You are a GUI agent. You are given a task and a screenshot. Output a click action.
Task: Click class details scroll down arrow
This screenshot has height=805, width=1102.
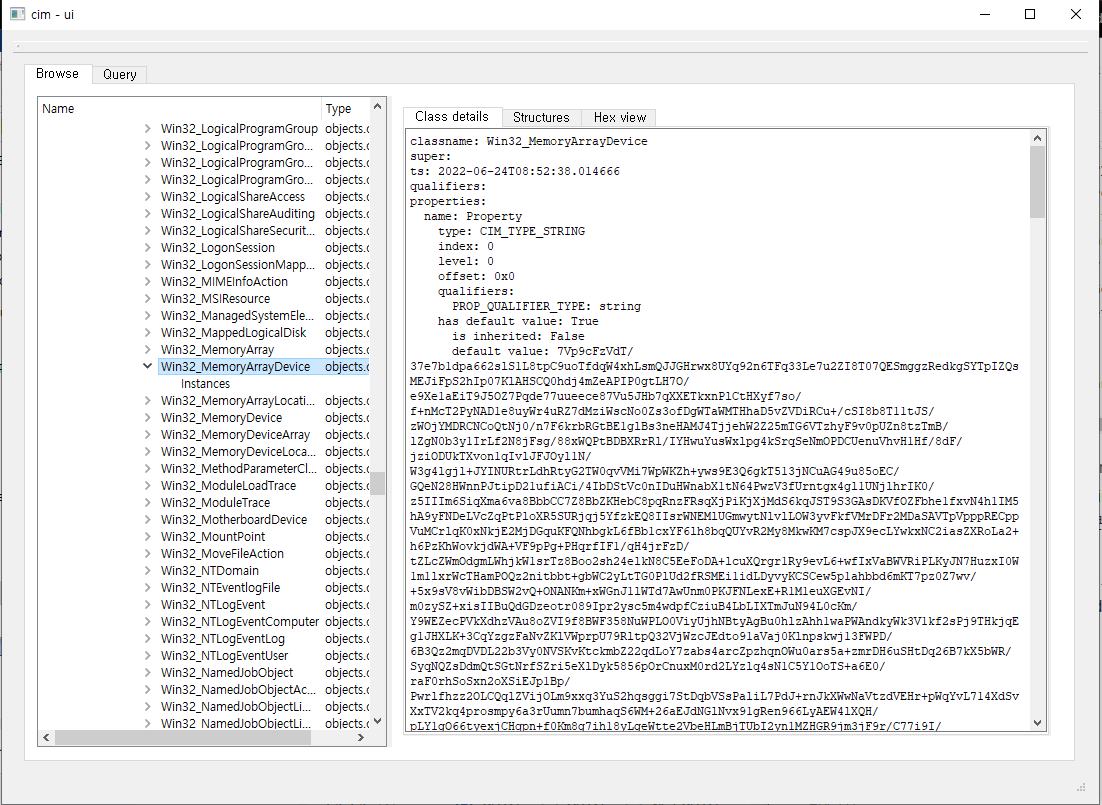1037,722
